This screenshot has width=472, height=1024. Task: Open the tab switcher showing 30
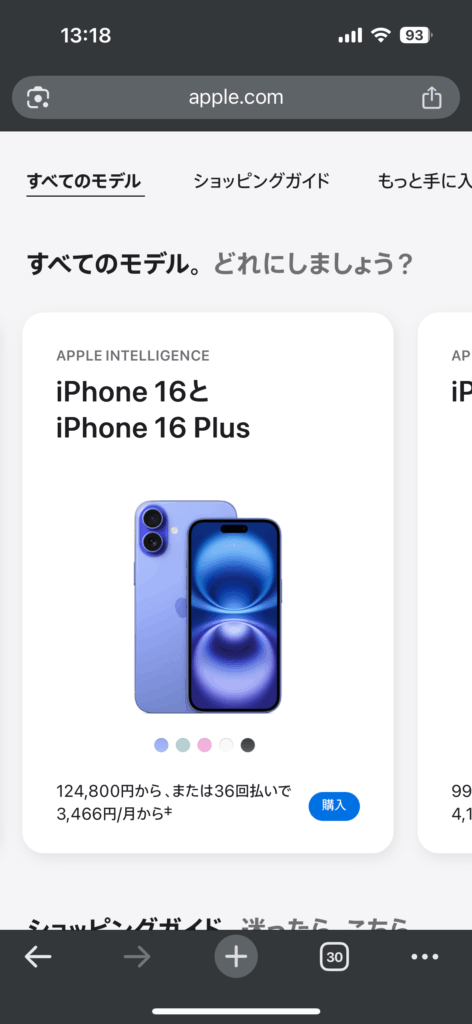[x=334, y=957]
